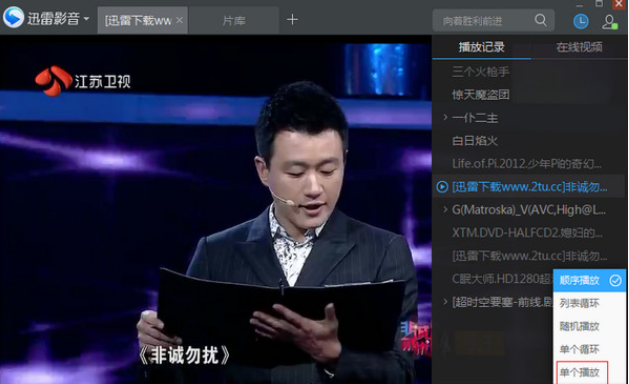Image resolution: width=629 pixels, height=384 pixels.
Task: Click the magnifier search icon
Action: point(541,20)
